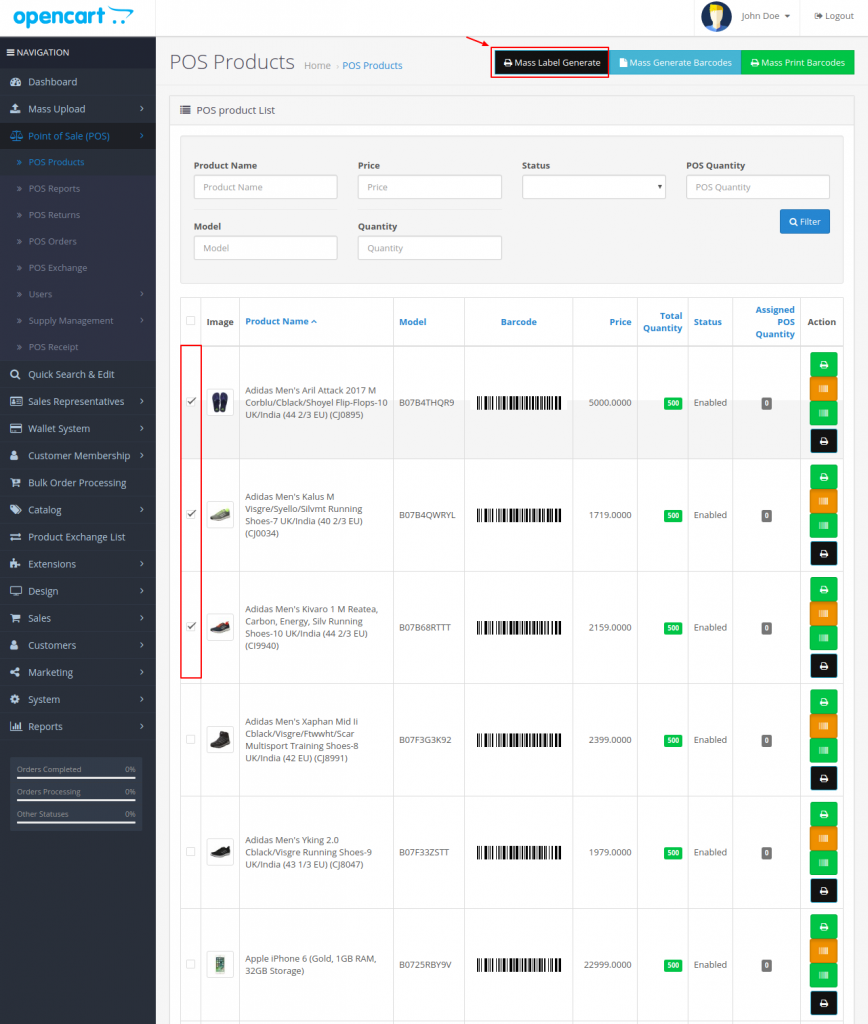The height and width of the screenshot is (1024, 868).
Task: Click the Home breadcrumb link
Action: pyautogui.click(x=317, y=65)
